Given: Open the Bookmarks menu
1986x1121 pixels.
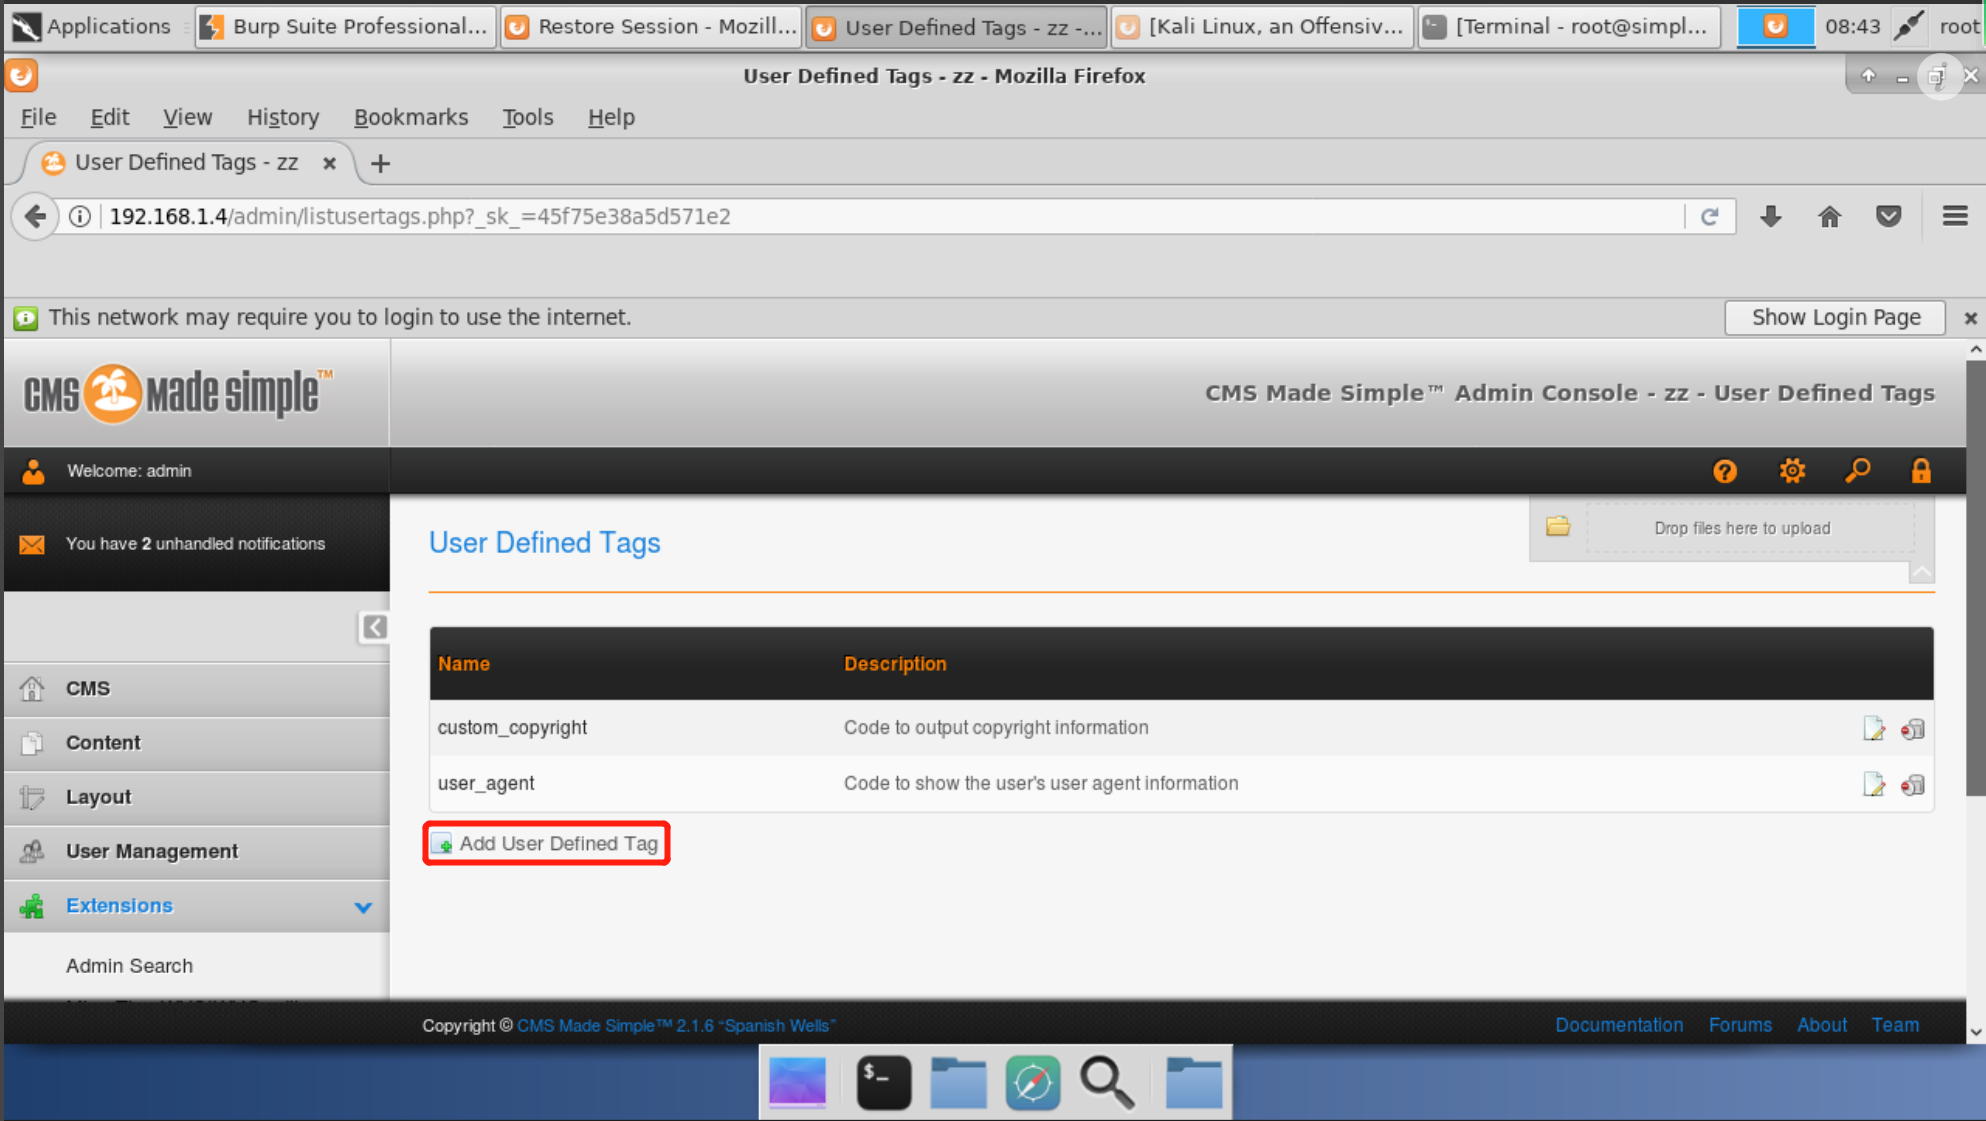Looking at the screenshot, I should (x=410, y=117).
